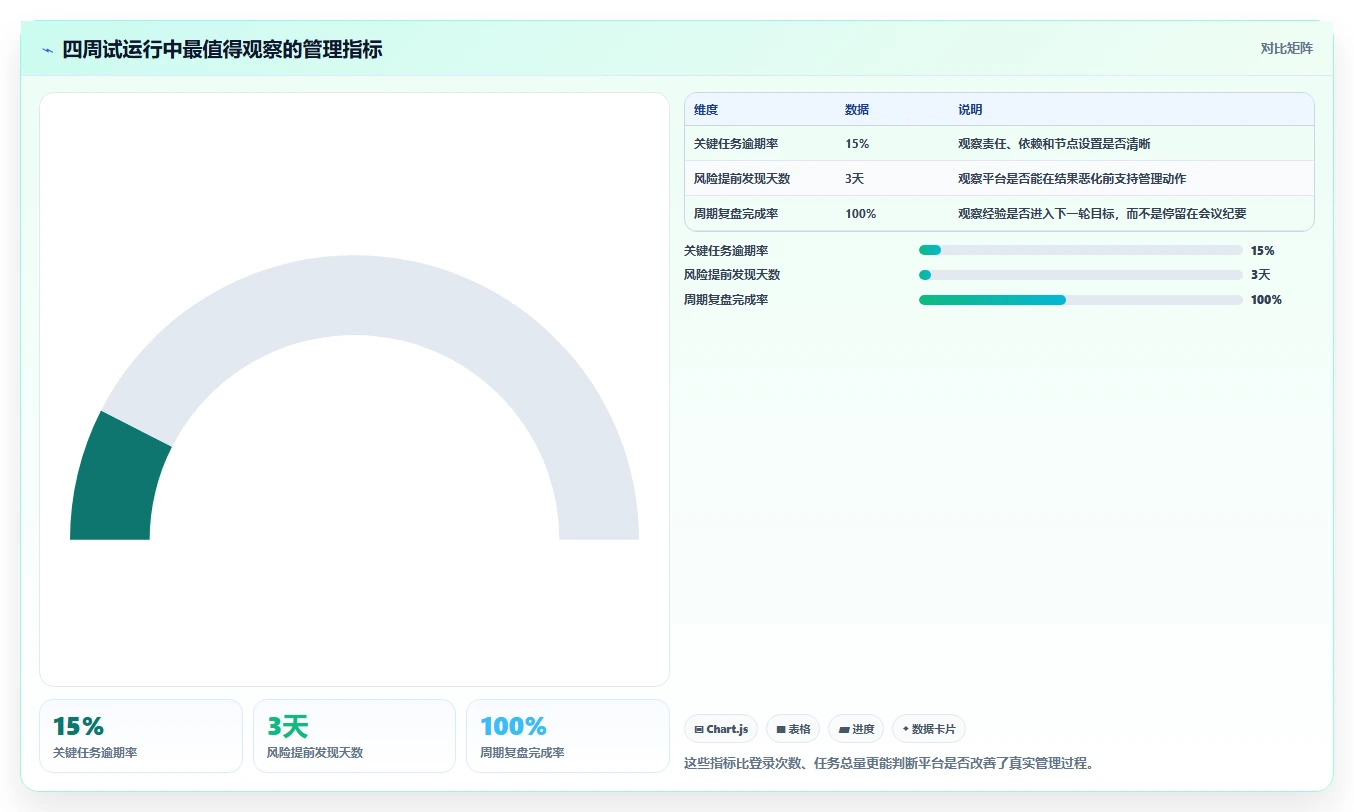The width and height of the screenshot is (1354, 812).
Task: Click the 观察责任、依赖和节点设置是否清晰 cell
Action: 1054,143
